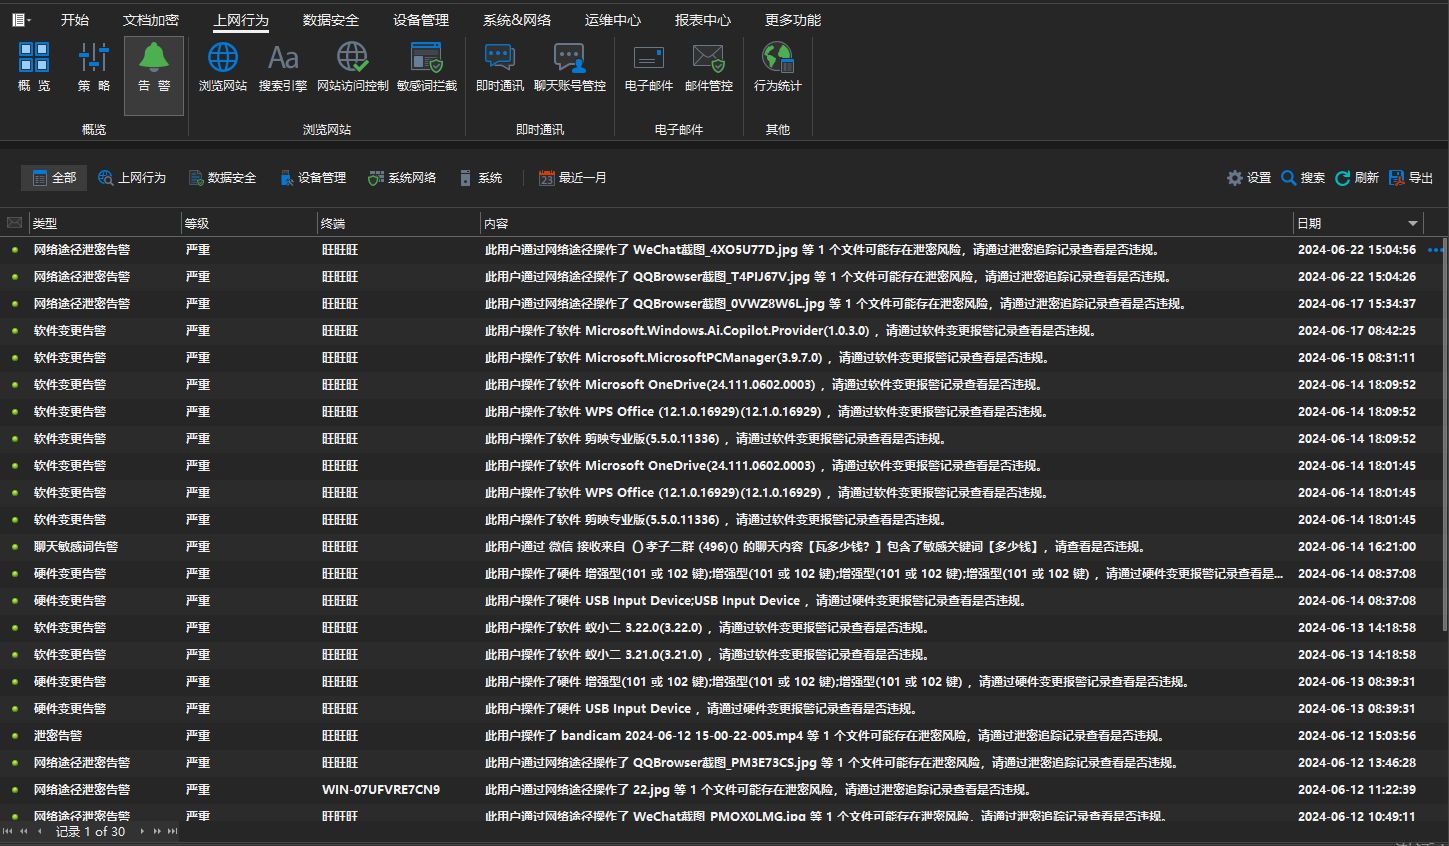Viewport: 1449px width, 846px height.
Task: Open 网站访问控制 icon
Action: click(353, 68)
